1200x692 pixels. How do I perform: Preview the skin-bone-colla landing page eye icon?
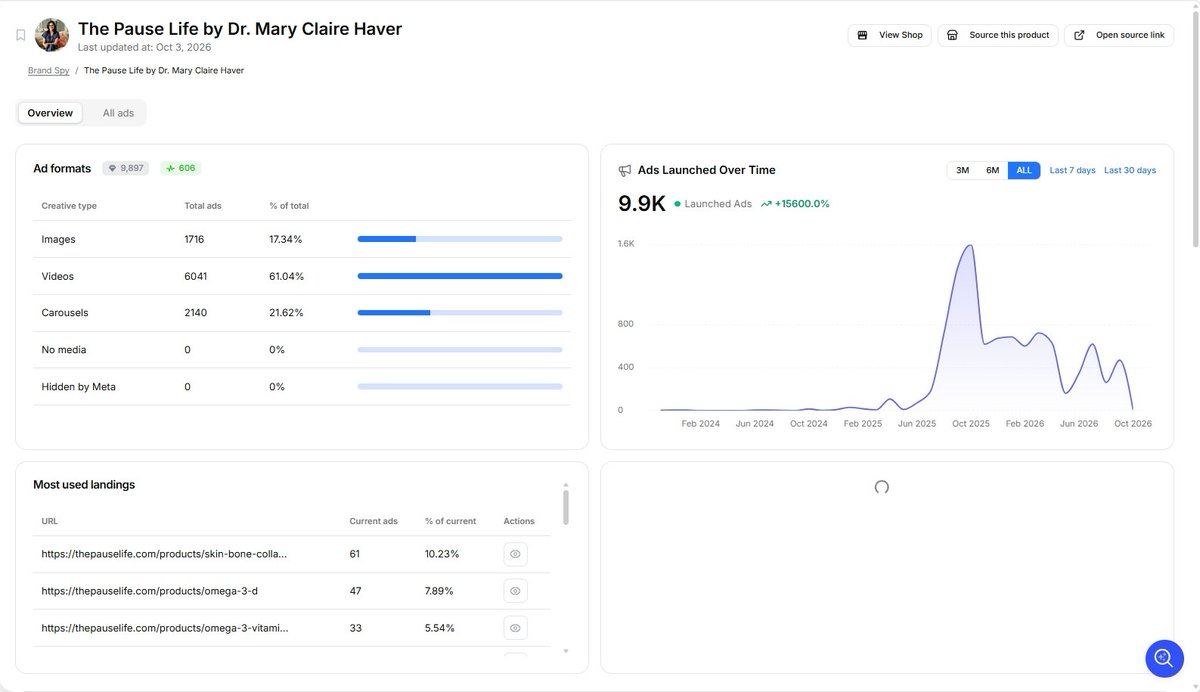tap(515, 554)
